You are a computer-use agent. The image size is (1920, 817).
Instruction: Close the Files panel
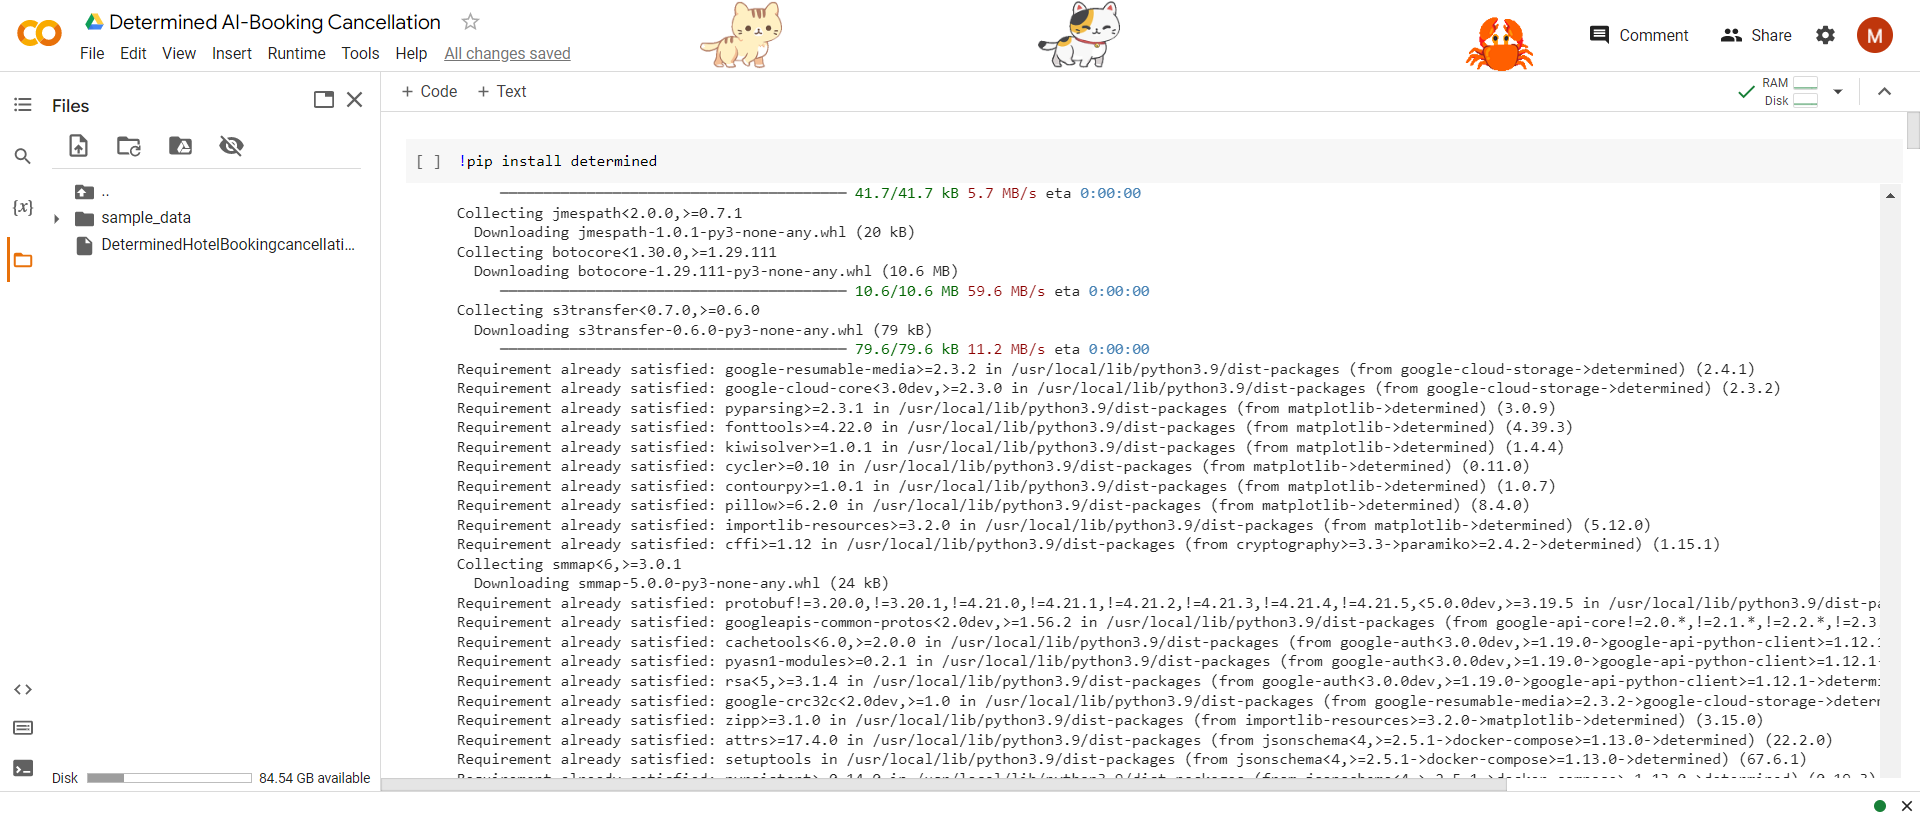click(x=354, y=99)
